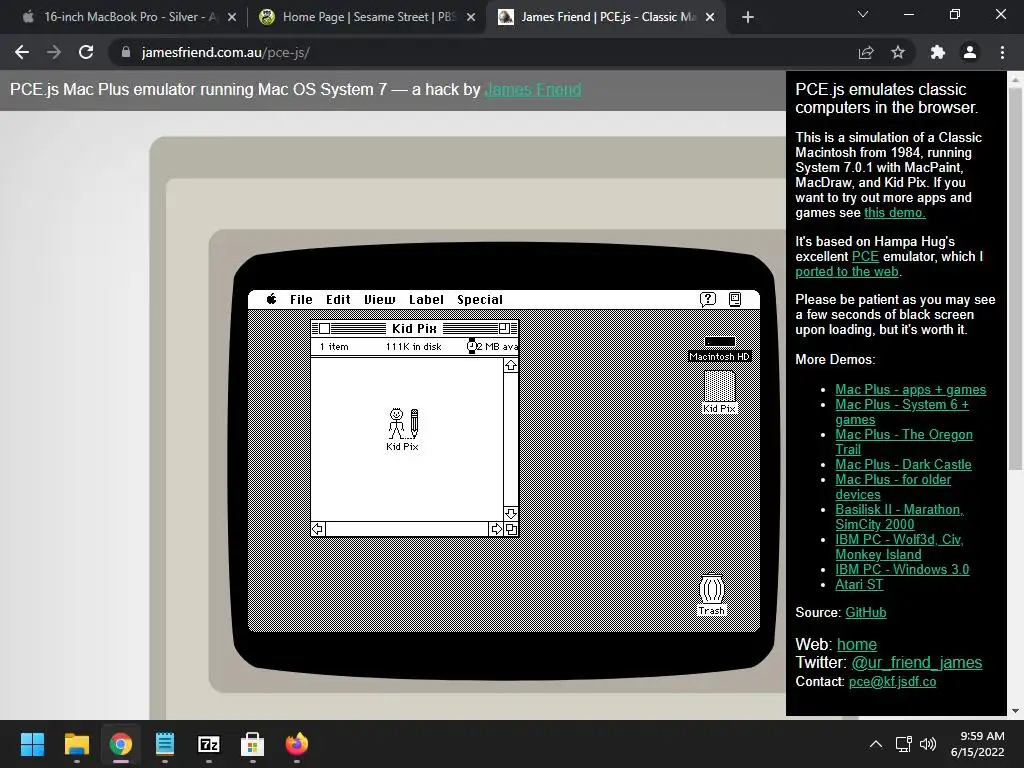Open the Special menu in Mac emulator
Viewport: 1024px width, 768px height.
click(480, 299)
